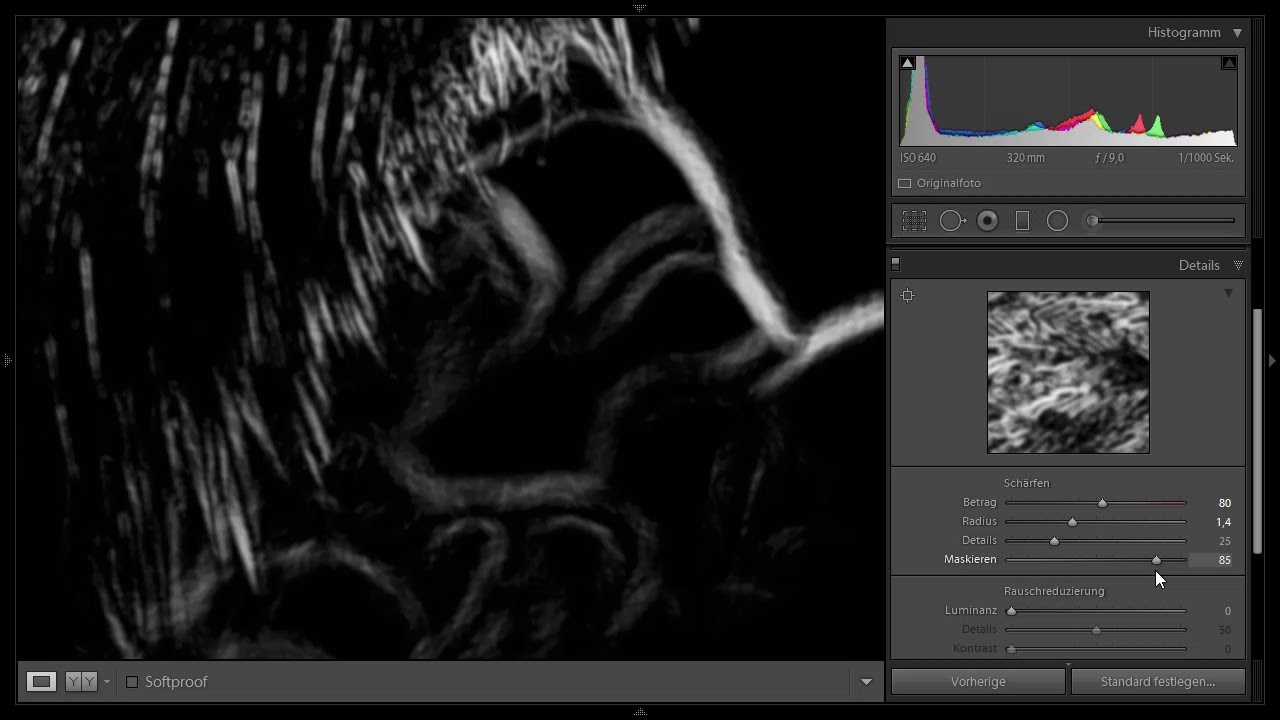Click the Betrag sharpening slider
The height and width of the screenshot is (720, 1280).
pyautogui.click(x=1096, y=503)
